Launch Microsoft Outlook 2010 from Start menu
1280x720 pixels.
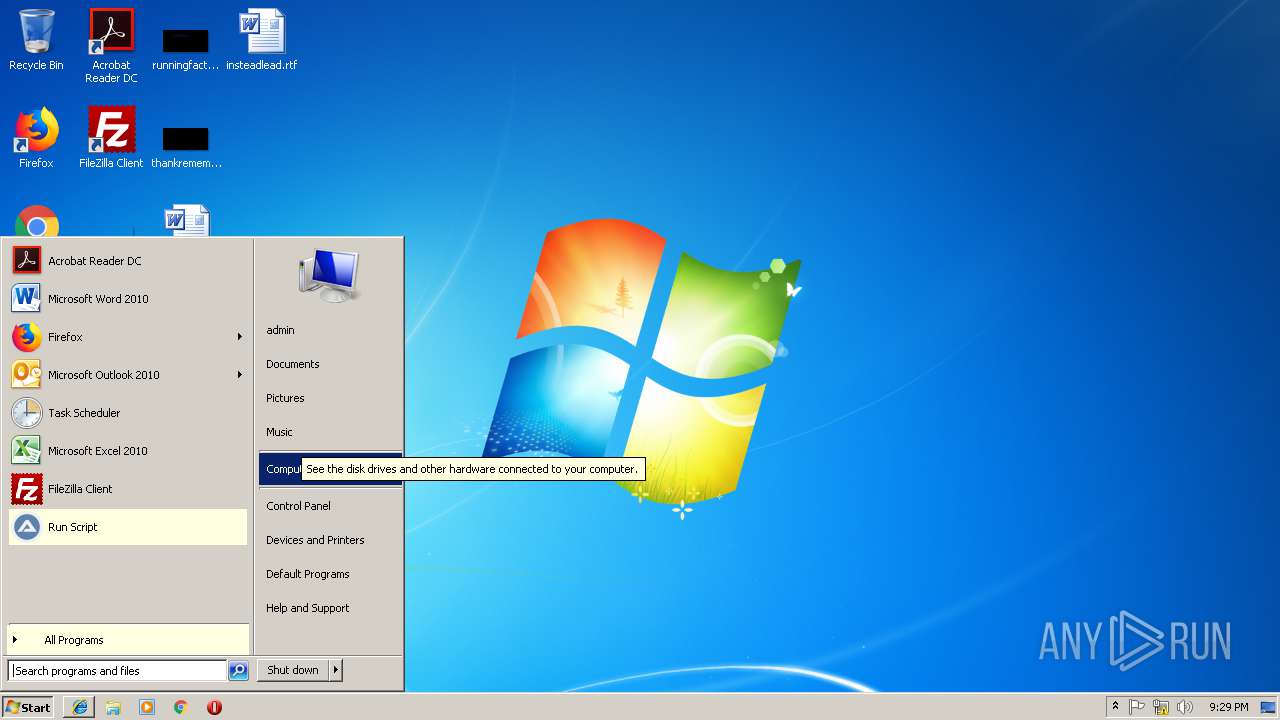click(x=127, y=375)
